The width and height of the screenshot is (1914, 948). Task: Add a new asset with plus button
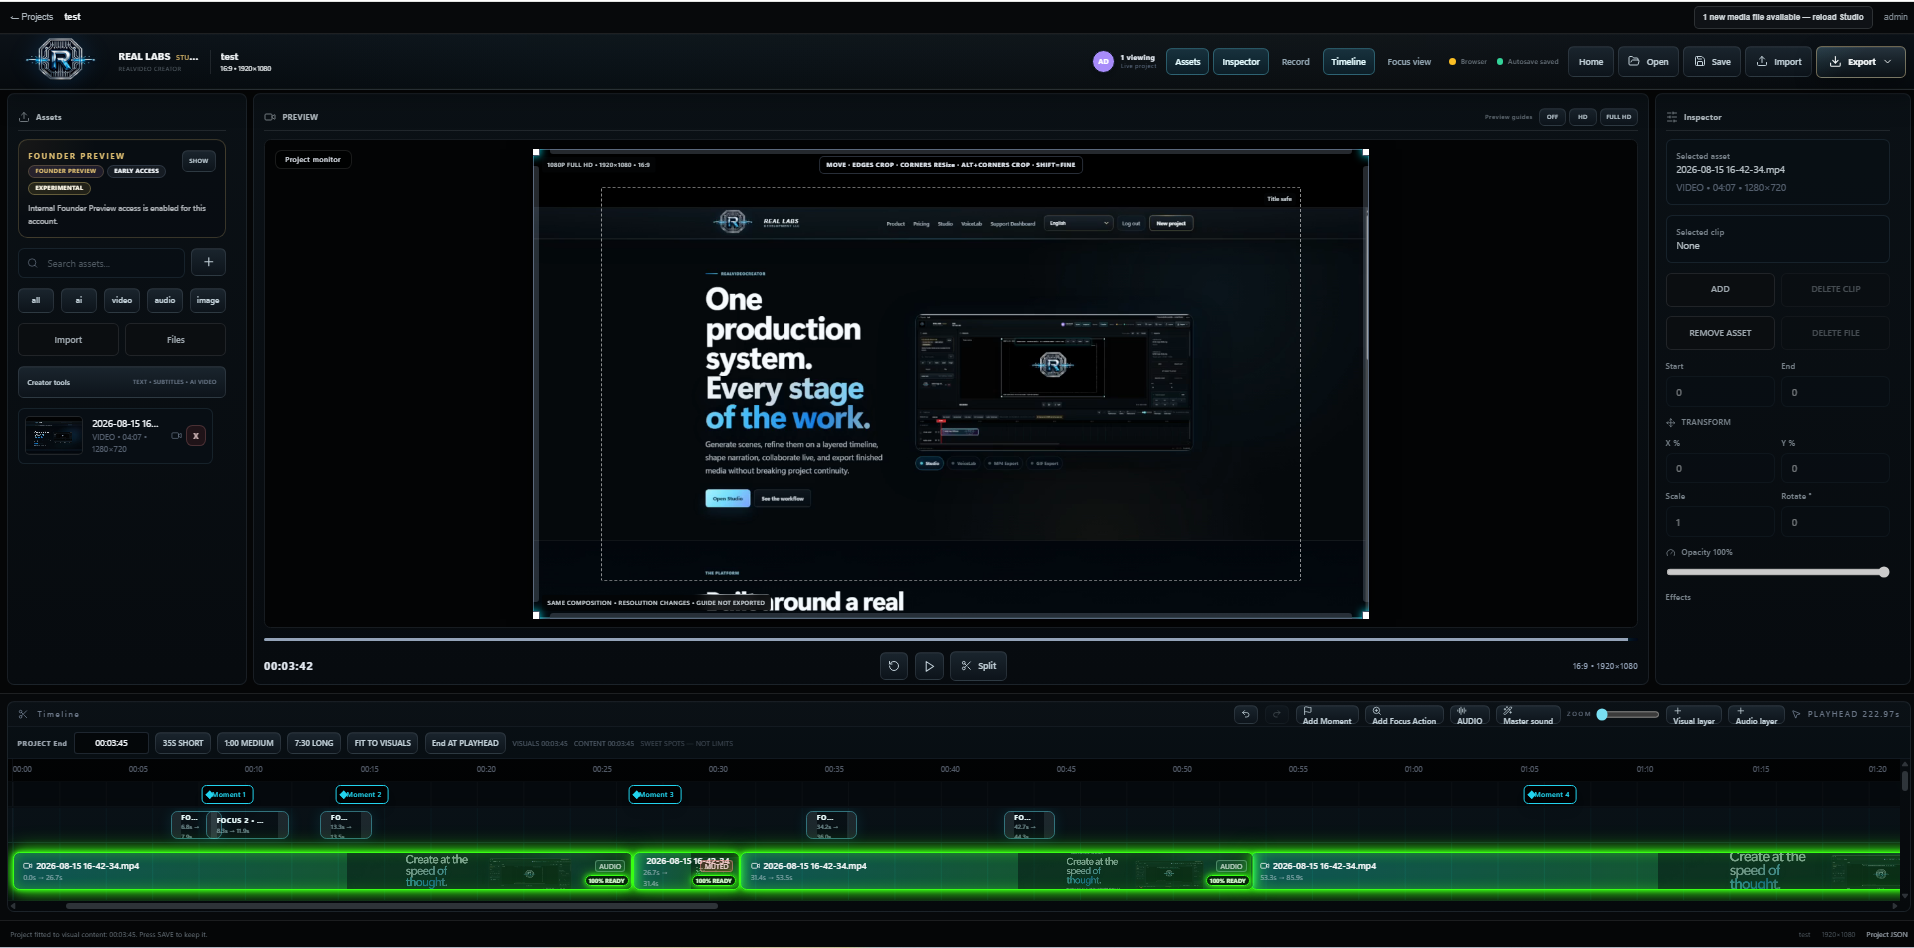click(208, 262)
